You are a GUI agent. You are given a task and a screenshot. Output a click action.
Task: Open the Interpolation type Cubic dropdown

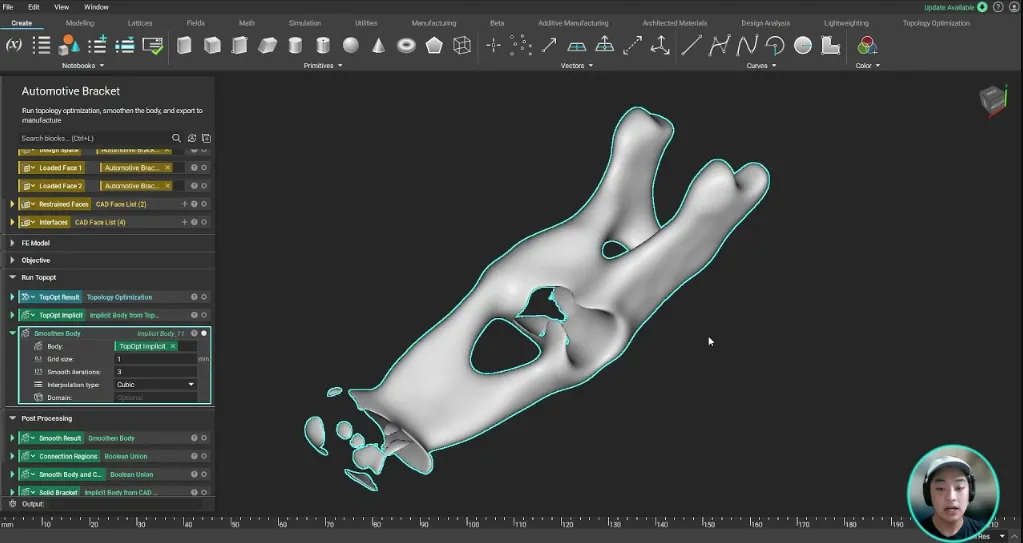point(156,384)
